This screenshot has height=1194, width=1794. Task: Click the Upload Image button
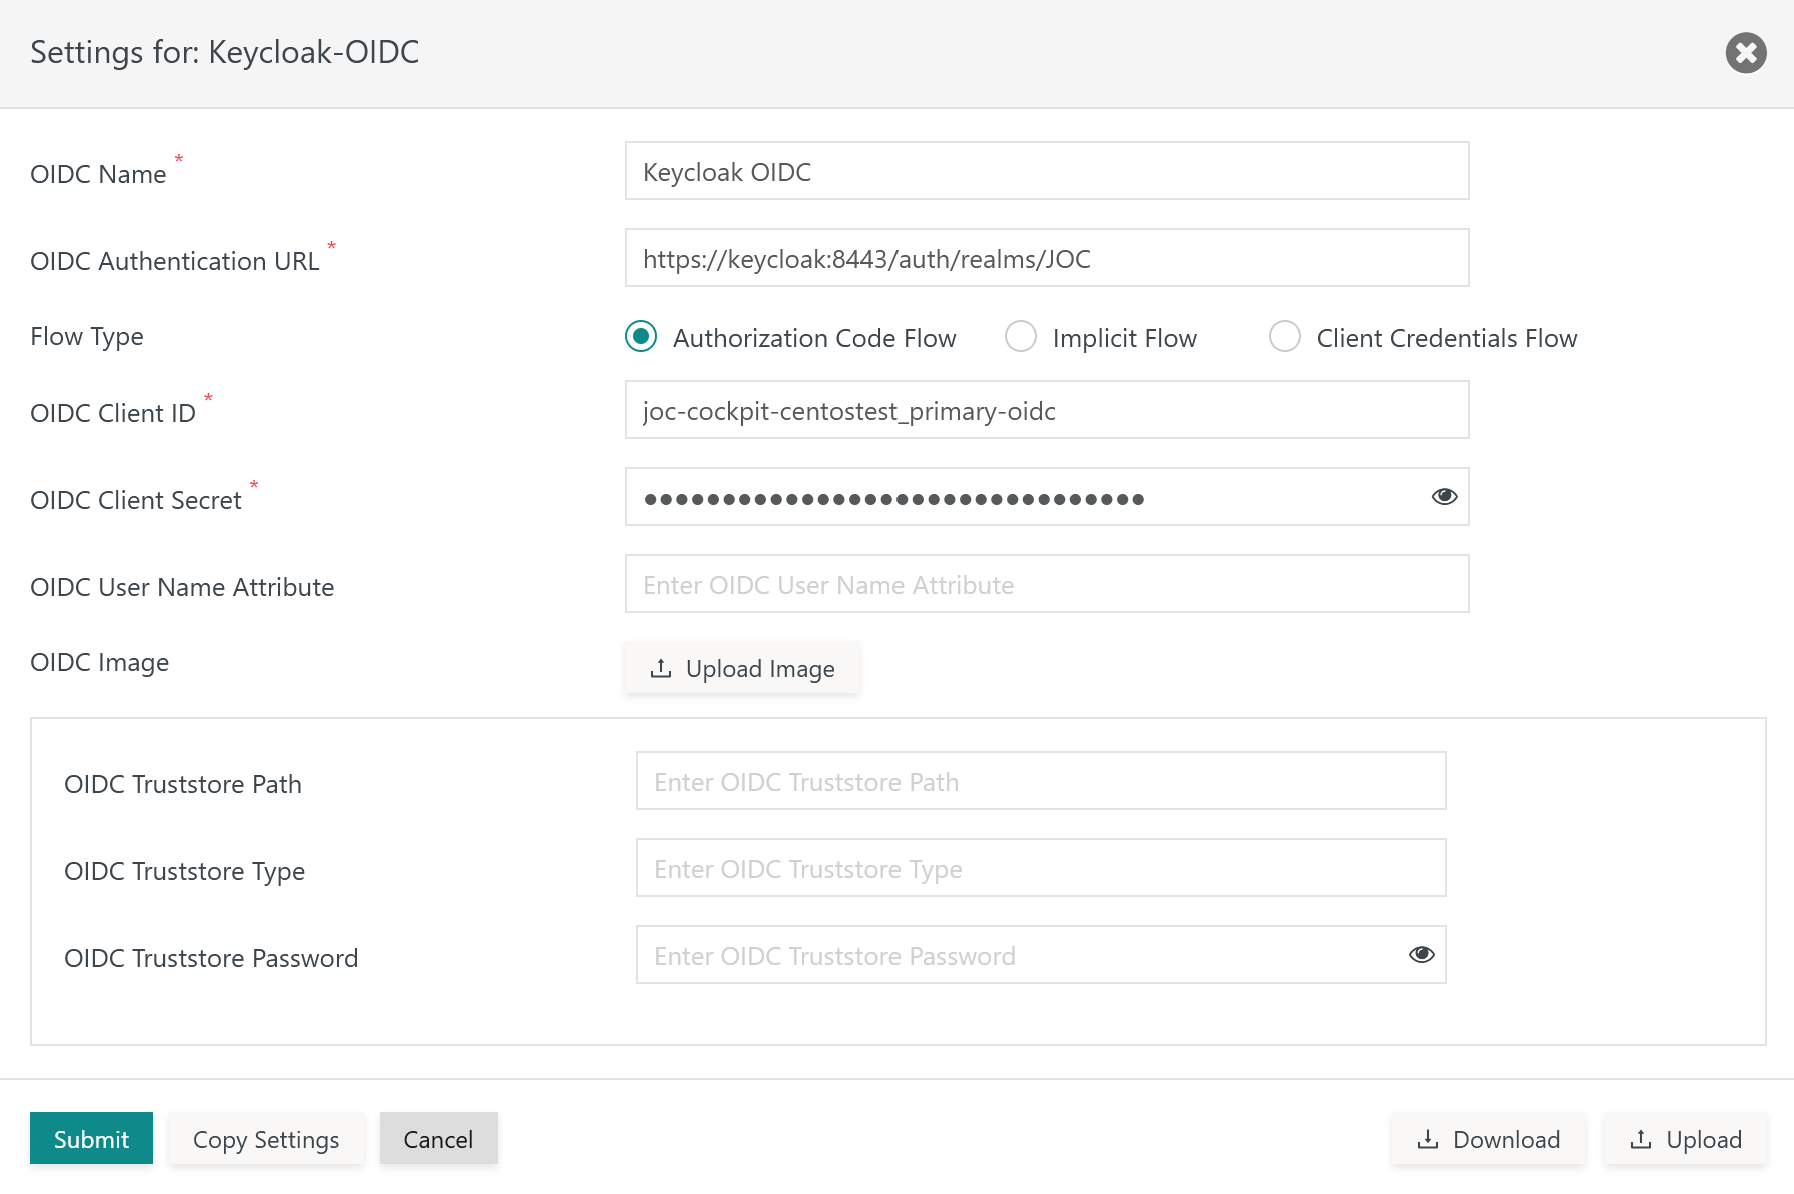(742, 668)
